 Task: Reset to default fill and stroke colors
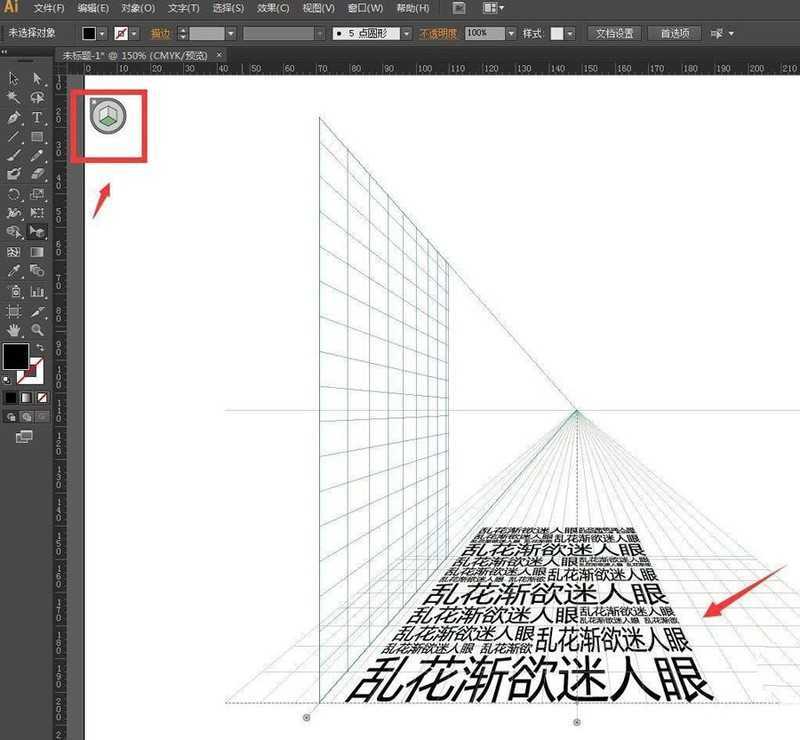click(x=7, y=379)
